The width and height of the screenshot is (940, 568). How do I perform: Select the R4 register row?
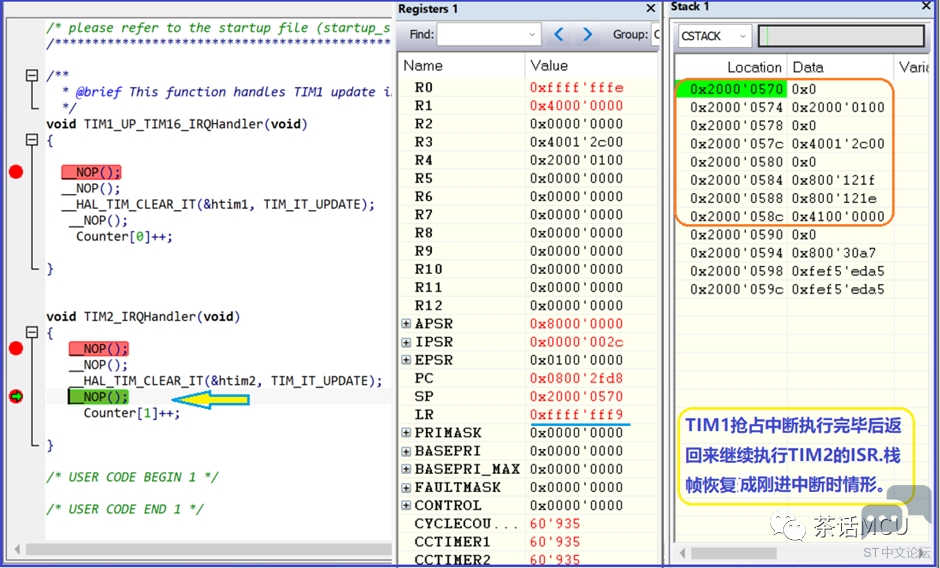(528, 160)
